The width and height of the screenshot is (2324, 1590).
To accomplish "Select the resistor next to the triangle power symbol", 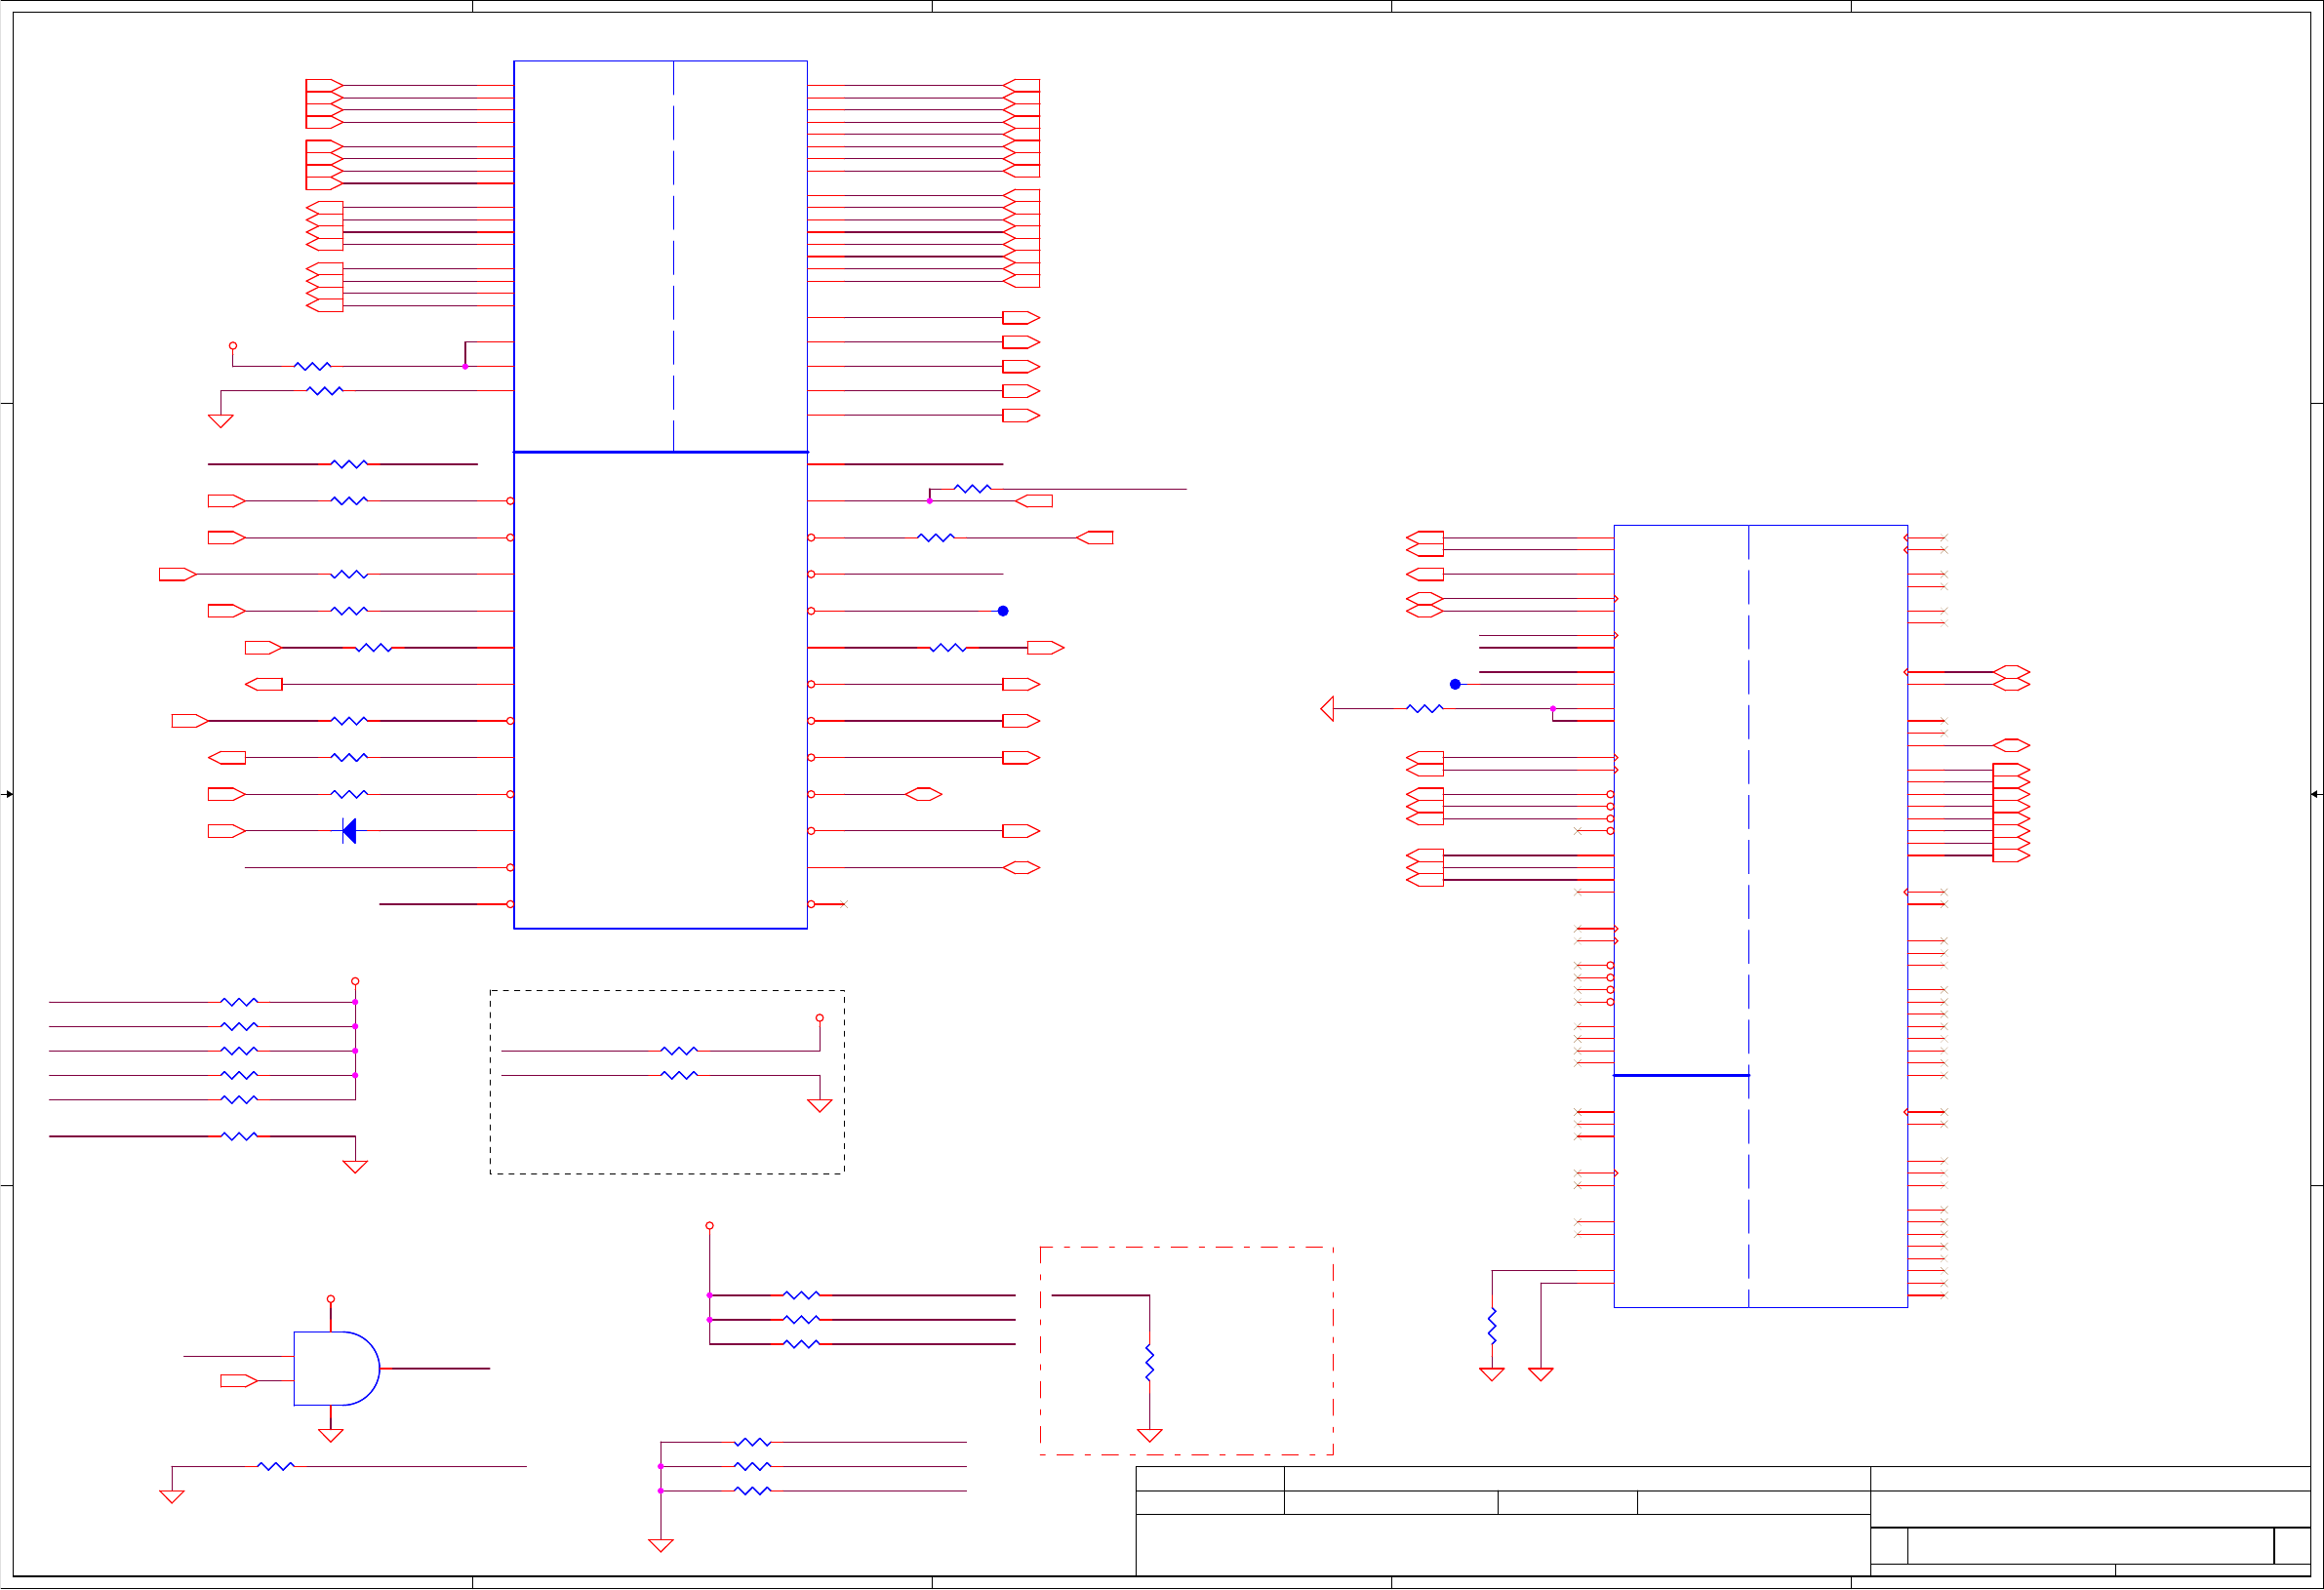I will tap(1424, 709).
